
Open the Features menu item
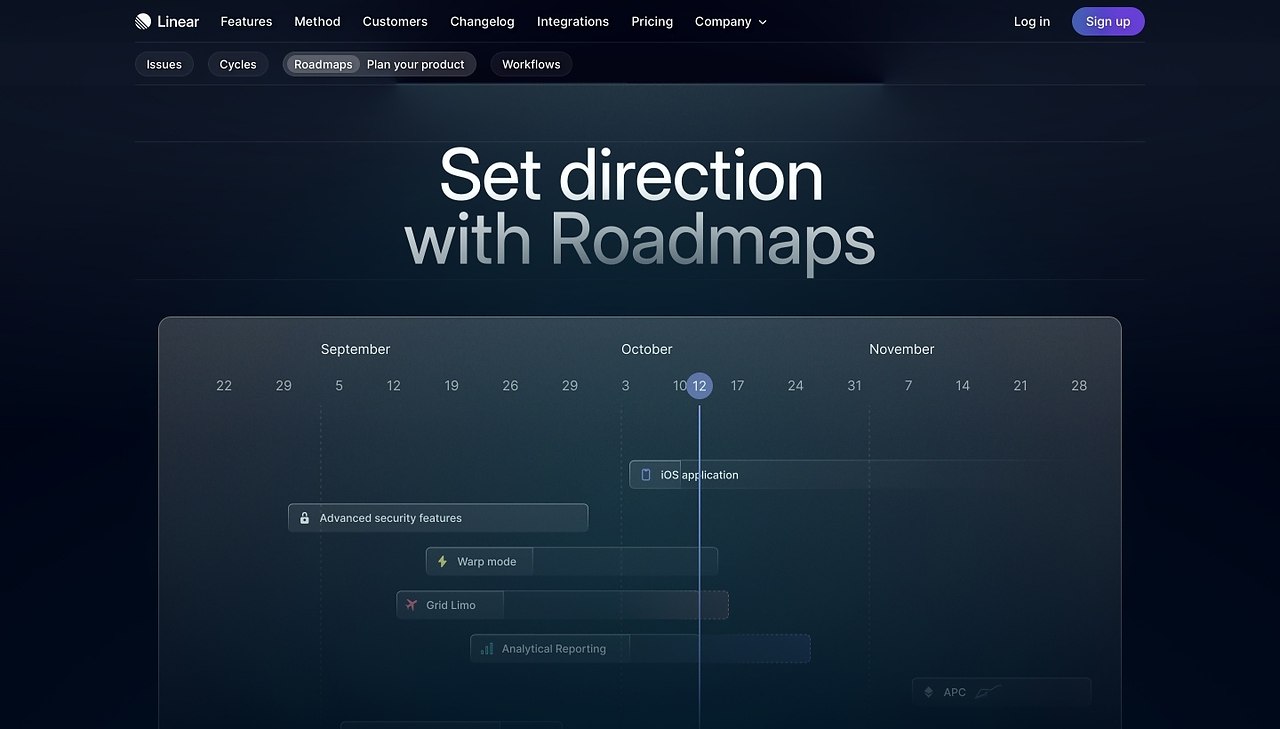point(246,21)
